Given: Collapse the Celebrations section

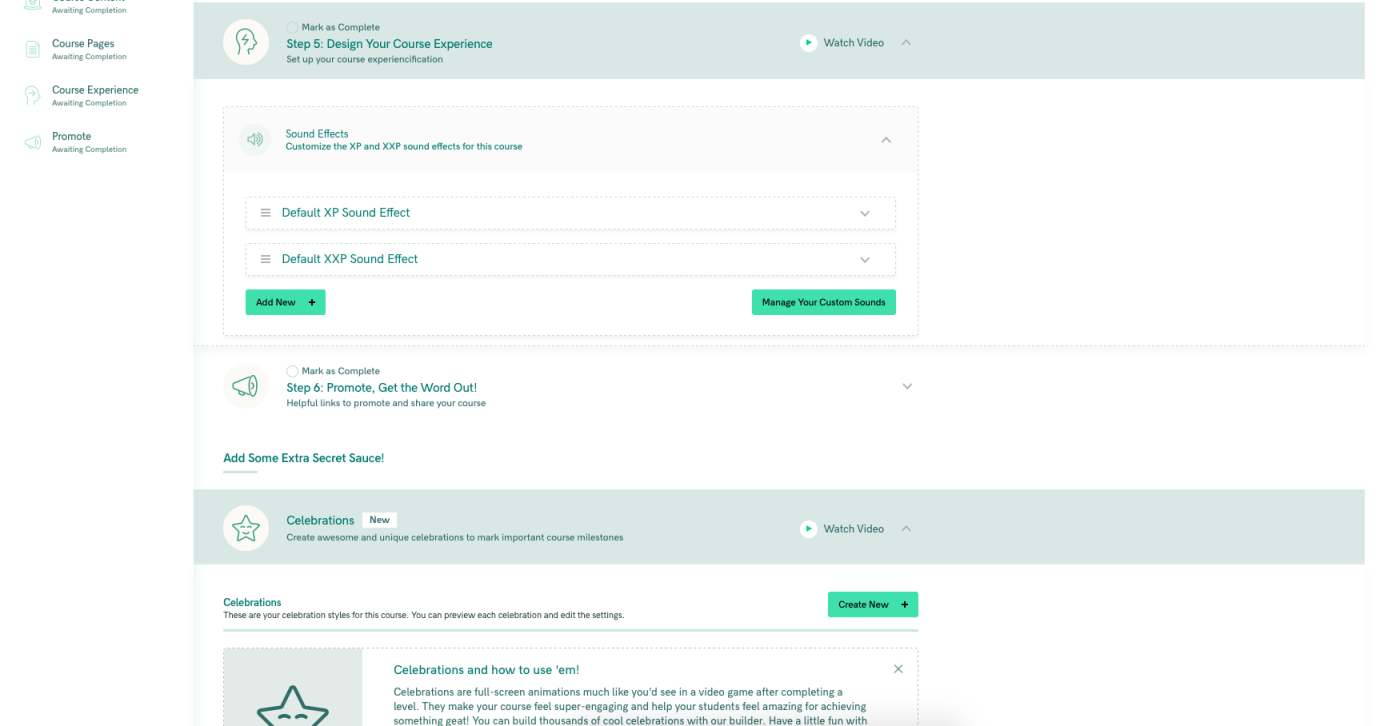Looking at the screenshot, I should pos(906,529).
